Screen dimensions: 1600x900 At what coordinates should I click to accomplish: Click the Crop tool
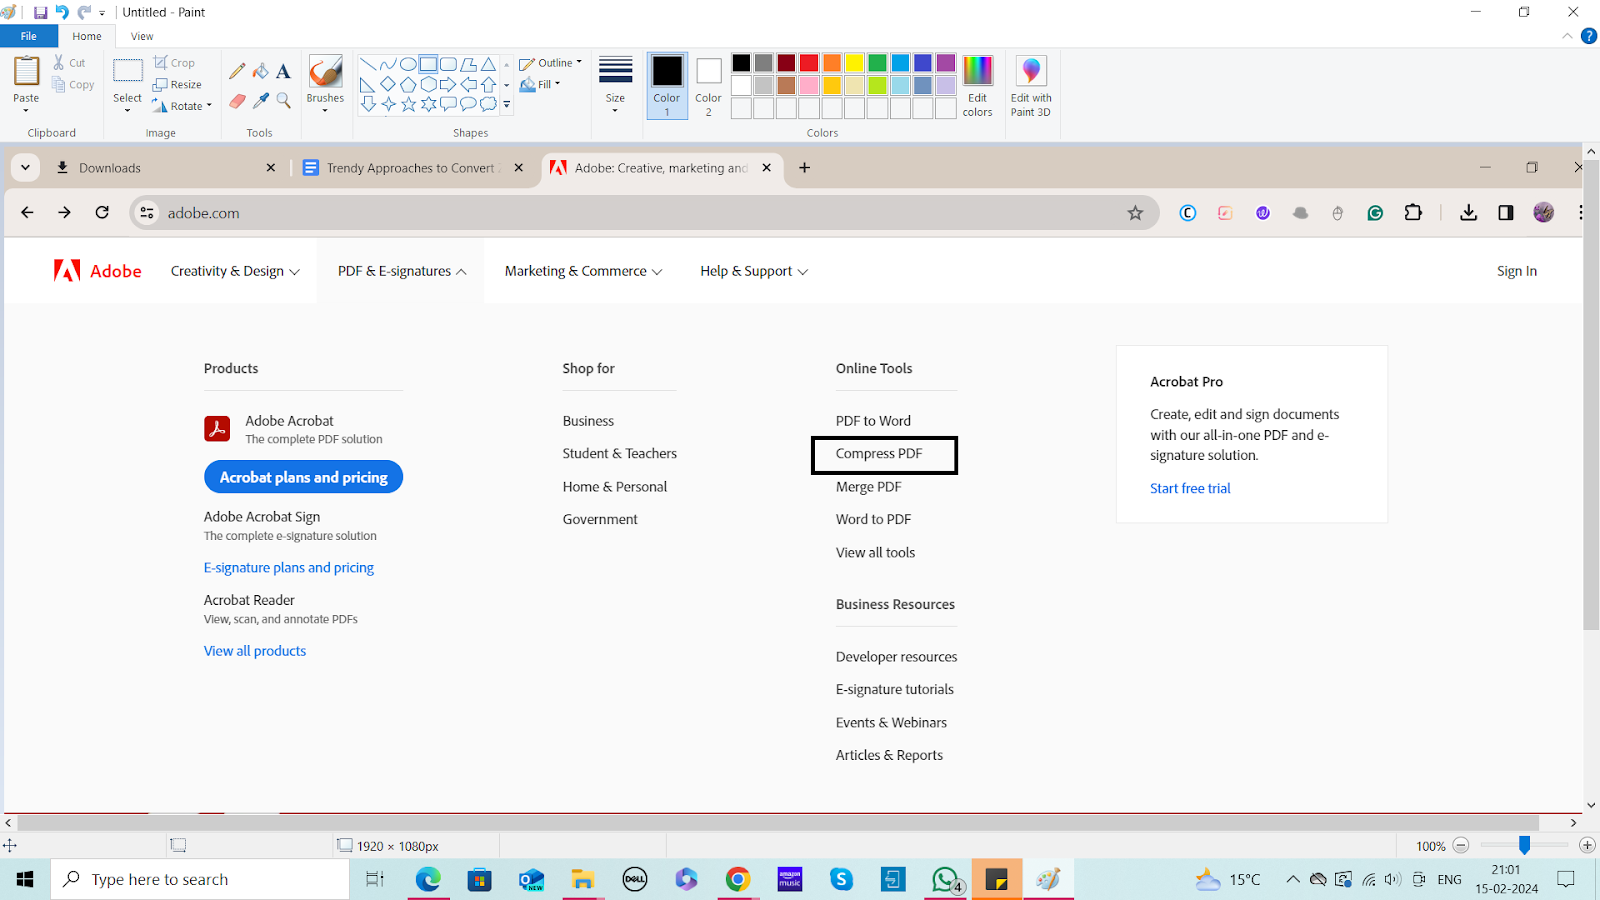coord(175,62)
